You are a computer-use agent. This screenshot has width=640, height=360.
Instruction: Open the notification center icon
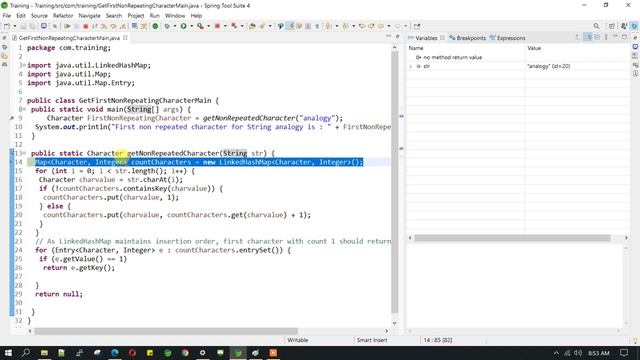pos(624,353)
